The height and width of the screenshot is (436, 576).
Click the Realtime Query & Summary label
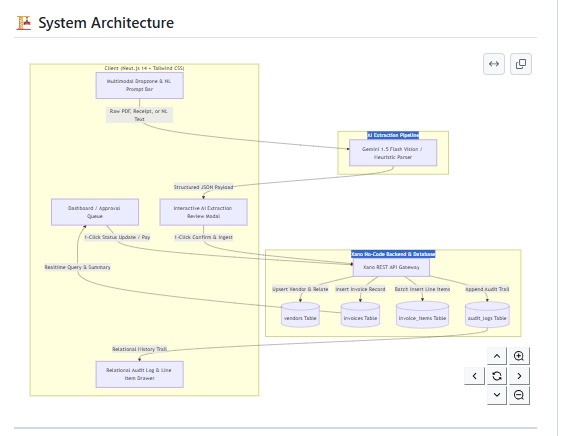coord(78,267)
